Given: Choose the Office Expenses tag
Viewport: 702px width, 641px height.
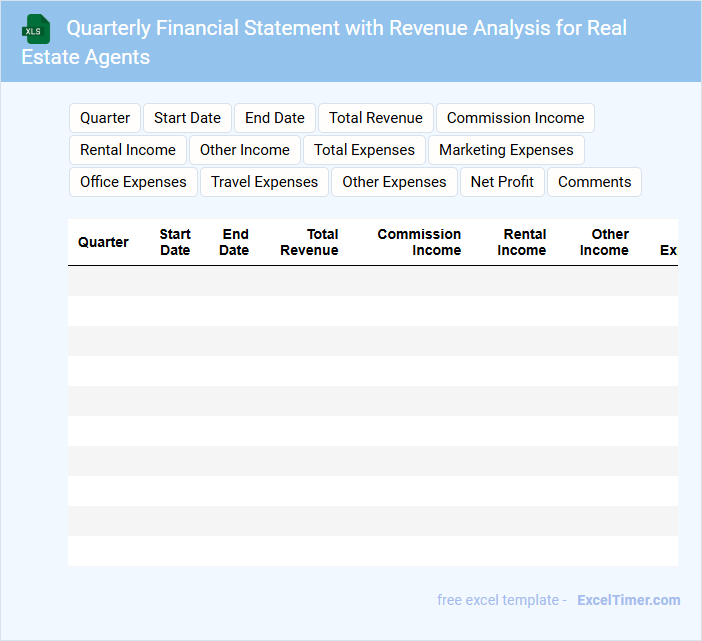Looking at the screenshot, I should (x=133, y=182).
